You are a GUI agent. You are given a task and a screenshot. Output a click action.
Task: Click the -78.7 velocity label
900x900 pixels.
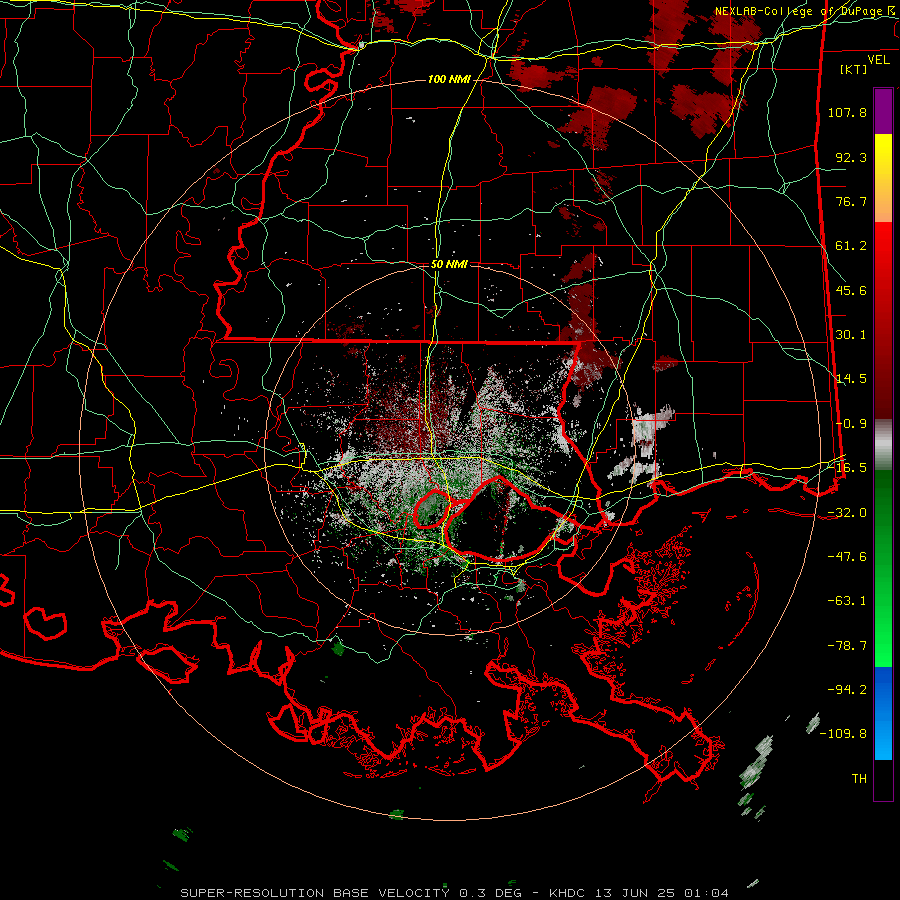coord(847,646)
